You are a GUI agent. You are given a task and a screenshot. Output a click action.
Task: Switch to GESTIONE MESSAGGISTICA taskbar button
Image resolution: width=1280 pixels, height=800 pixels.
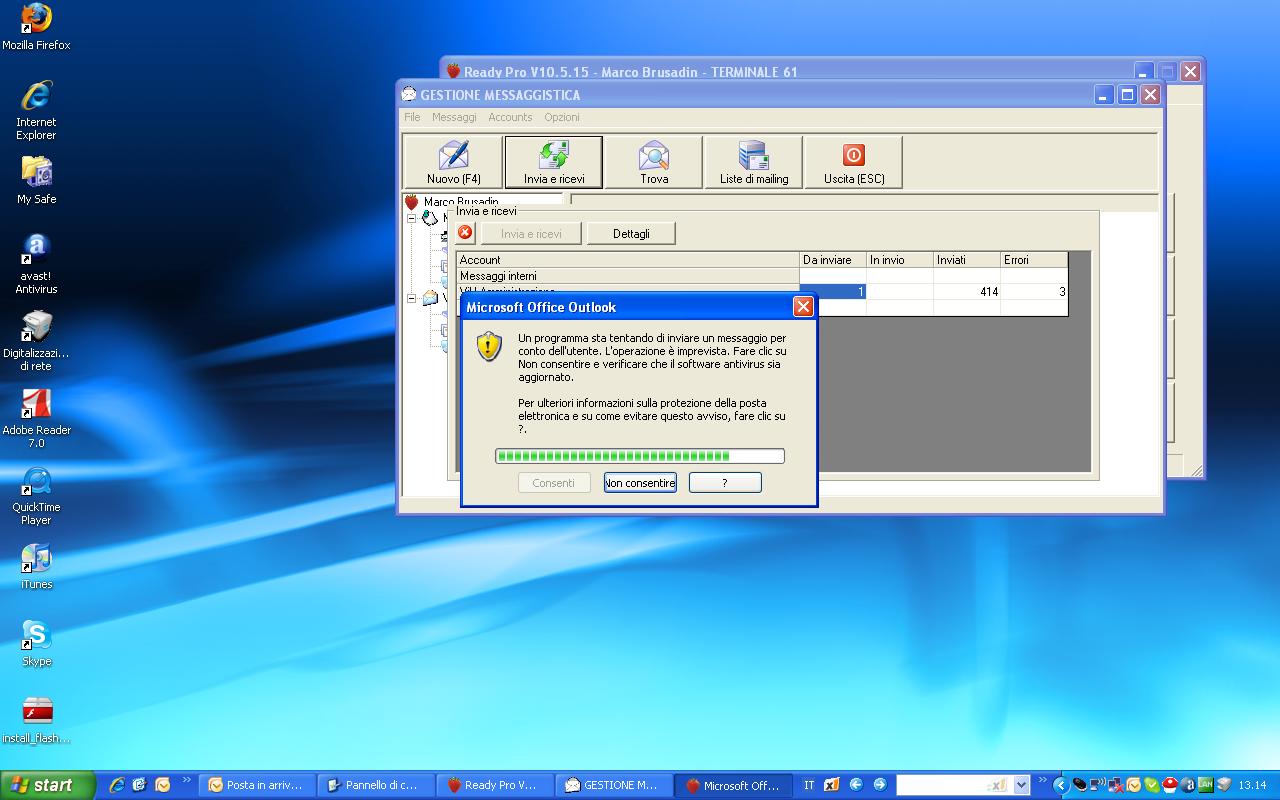click(x=615, y=785)
